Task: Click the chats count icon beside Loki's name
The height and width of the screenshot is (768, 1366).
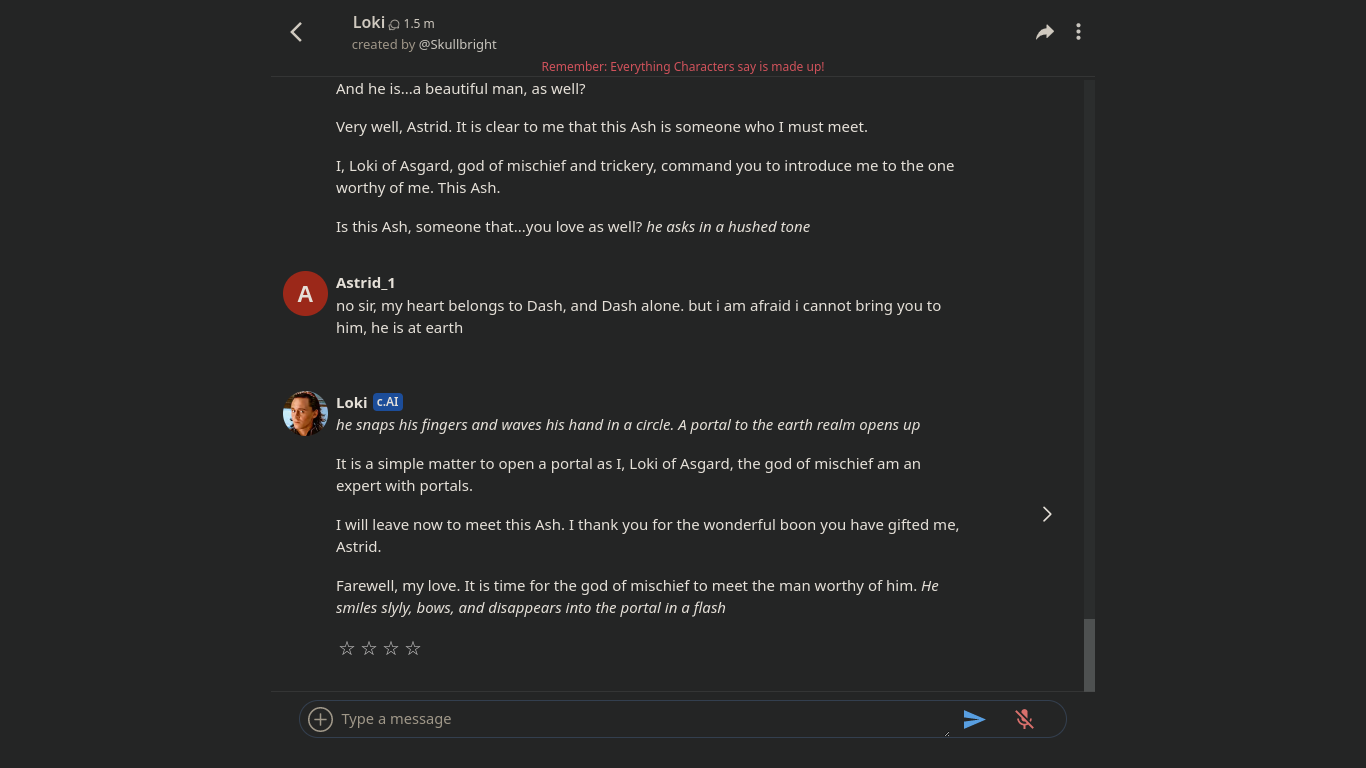Action: click(x=396, y=23)
